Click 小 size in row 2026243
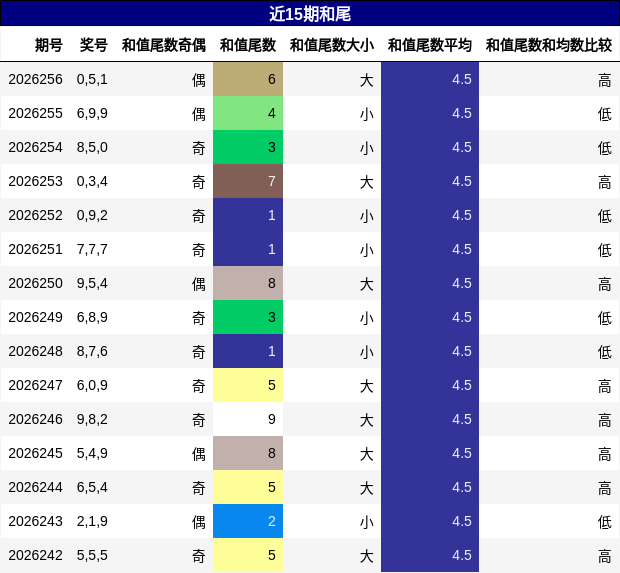This screenshot has width=620, height=573. click(367, 522)
